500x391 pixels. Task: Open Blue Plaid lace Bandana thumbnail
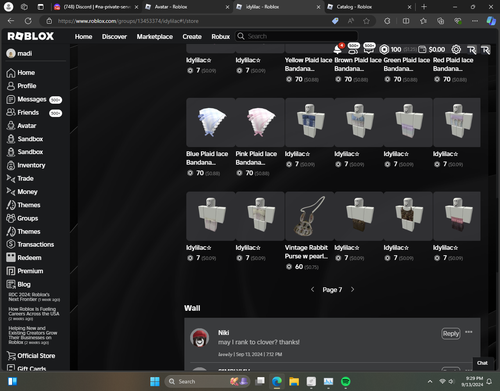tap(211, 122)
